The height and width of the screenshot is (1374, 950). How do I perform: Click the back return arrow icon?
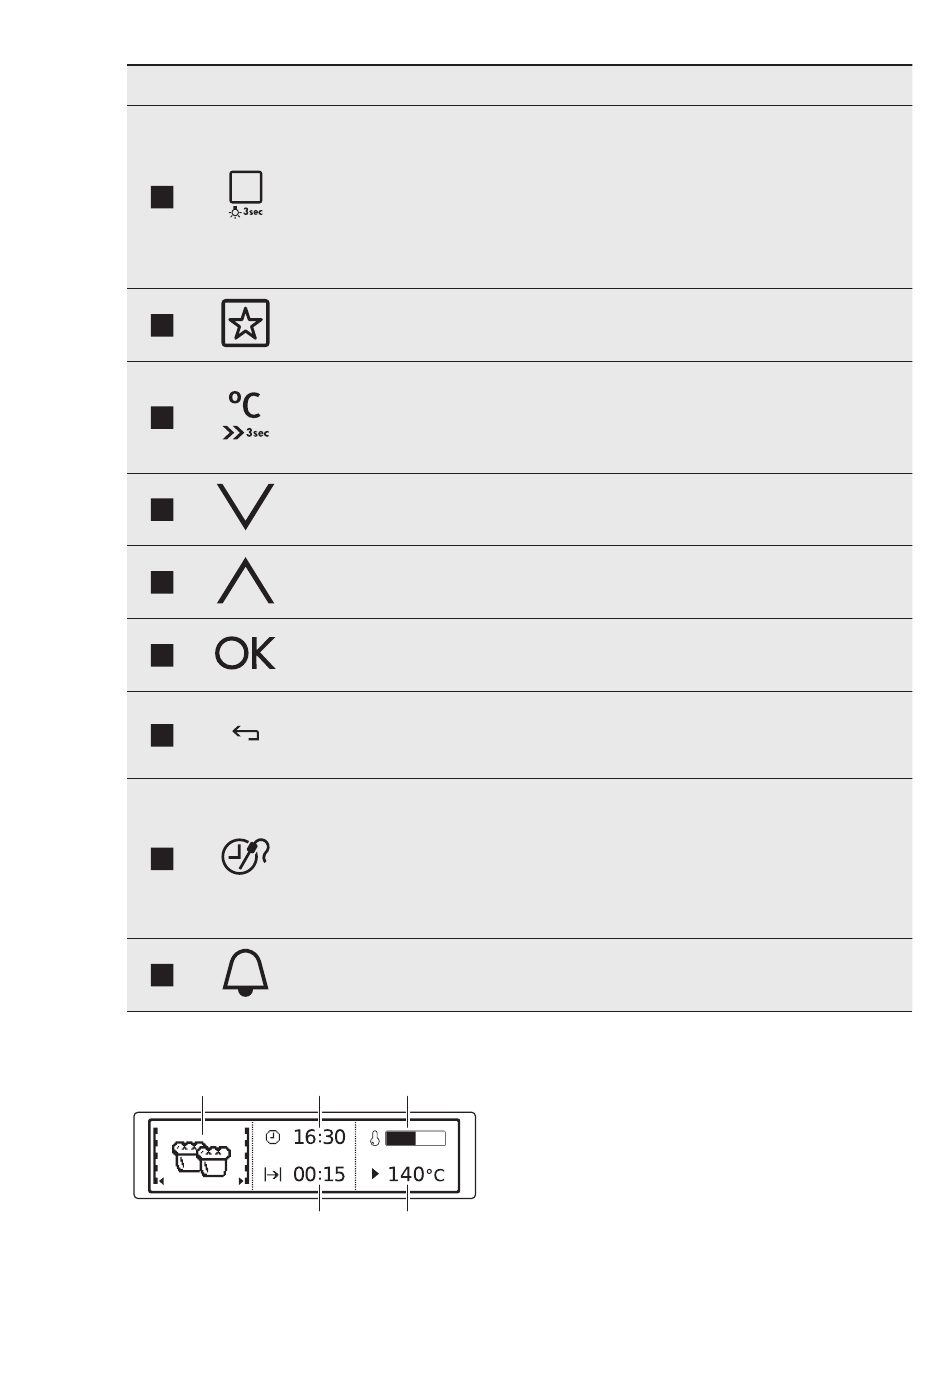tap(246, 734)
